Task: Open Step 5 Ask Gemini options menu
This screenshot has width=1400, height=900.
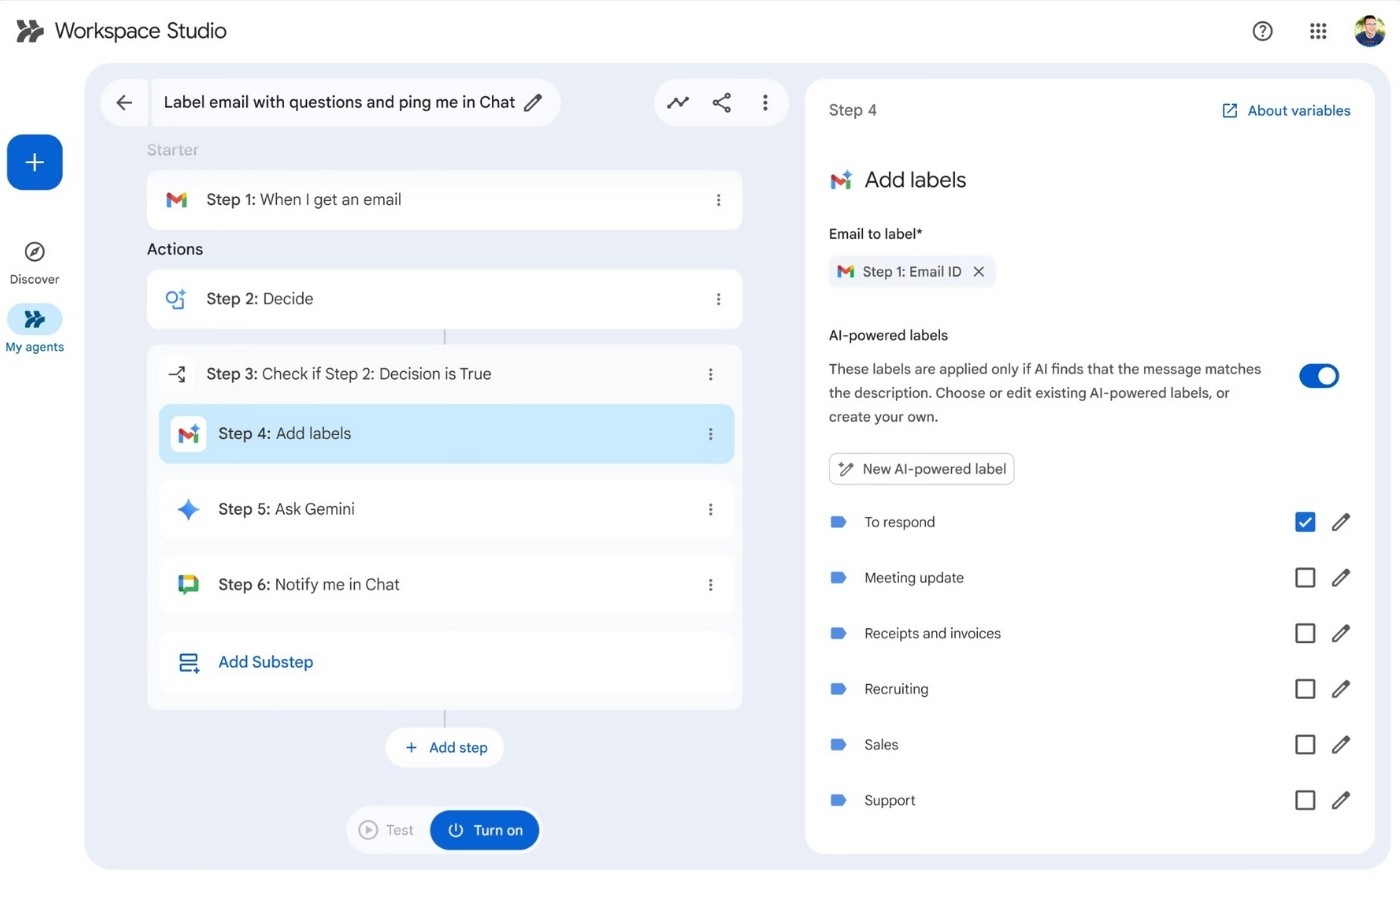Action: pyautogui.click(x=710, y=509)
